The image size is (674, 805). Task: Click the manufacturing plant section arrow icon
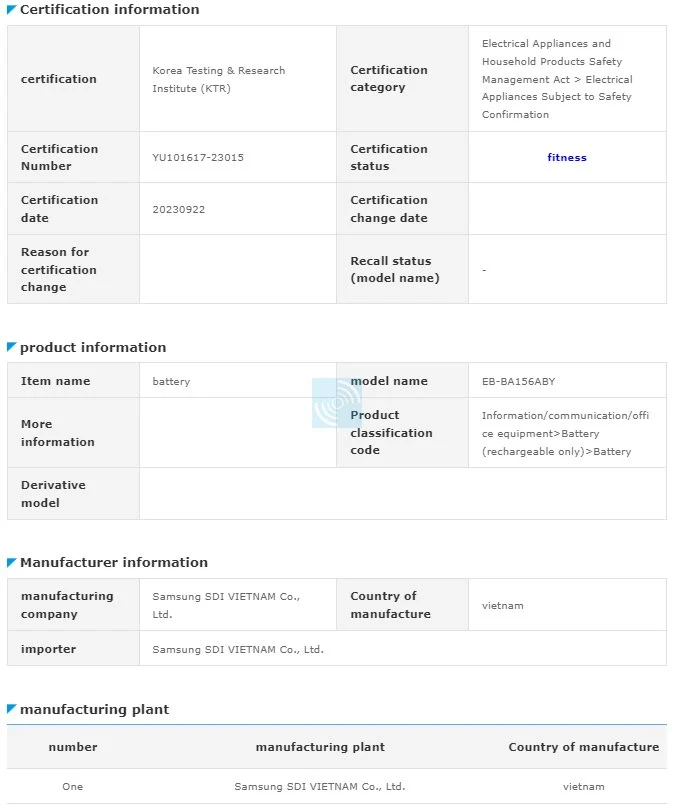pyautogui.click(x=11, y=709)
